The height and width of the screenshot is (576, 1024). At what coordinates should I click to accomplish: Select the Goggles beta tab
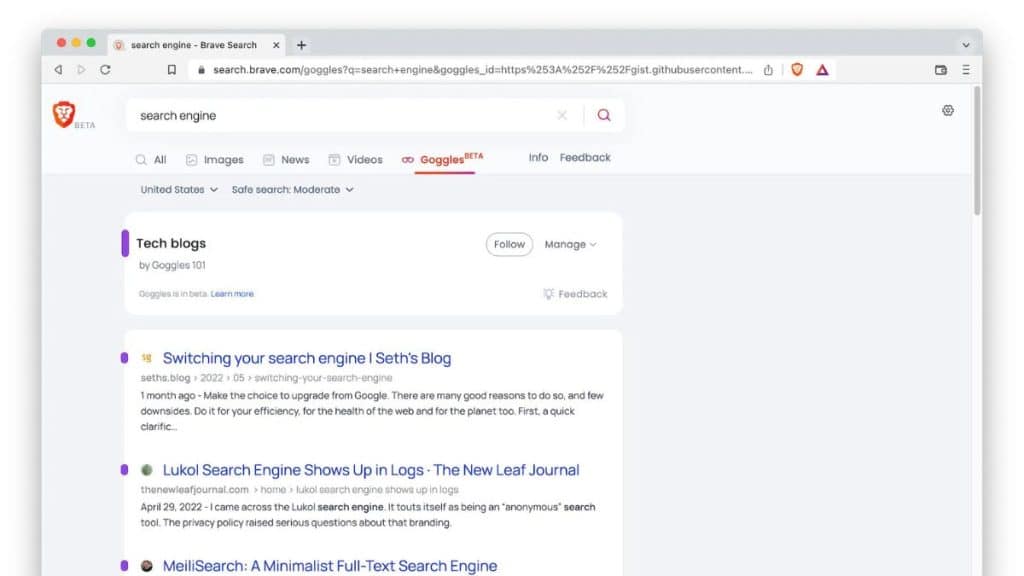point(443,159)
